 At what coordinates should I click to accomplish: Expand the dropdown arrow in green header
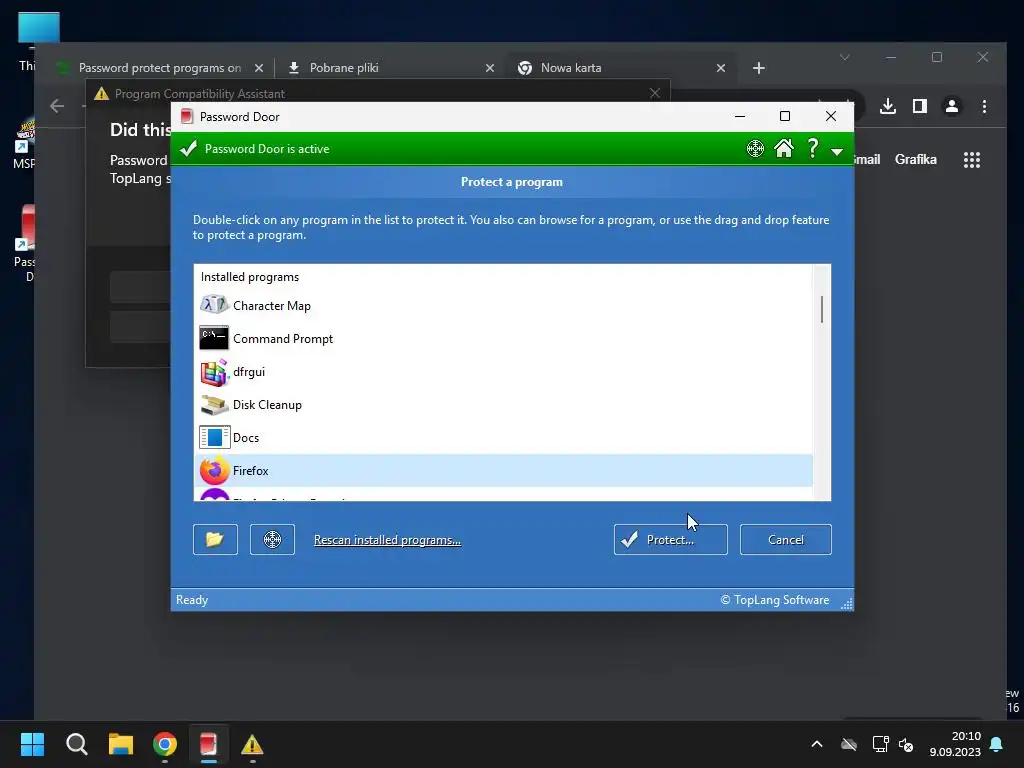pos(837,152)
